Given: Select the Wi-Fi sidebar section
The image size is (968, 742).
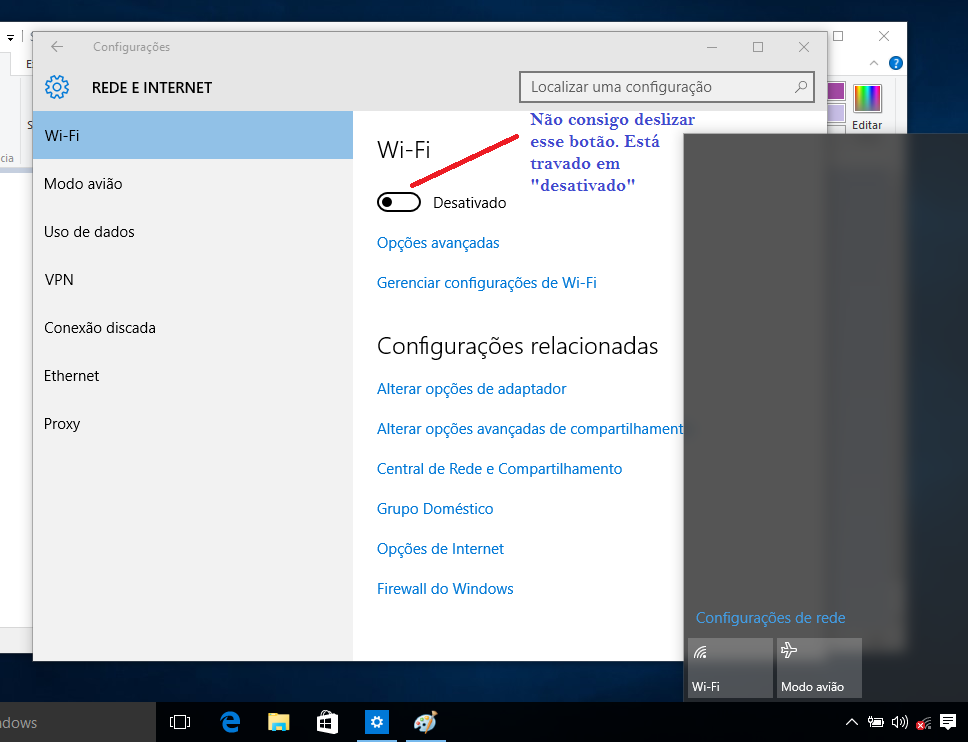Looking at the screenshot, I should (193, 135).
